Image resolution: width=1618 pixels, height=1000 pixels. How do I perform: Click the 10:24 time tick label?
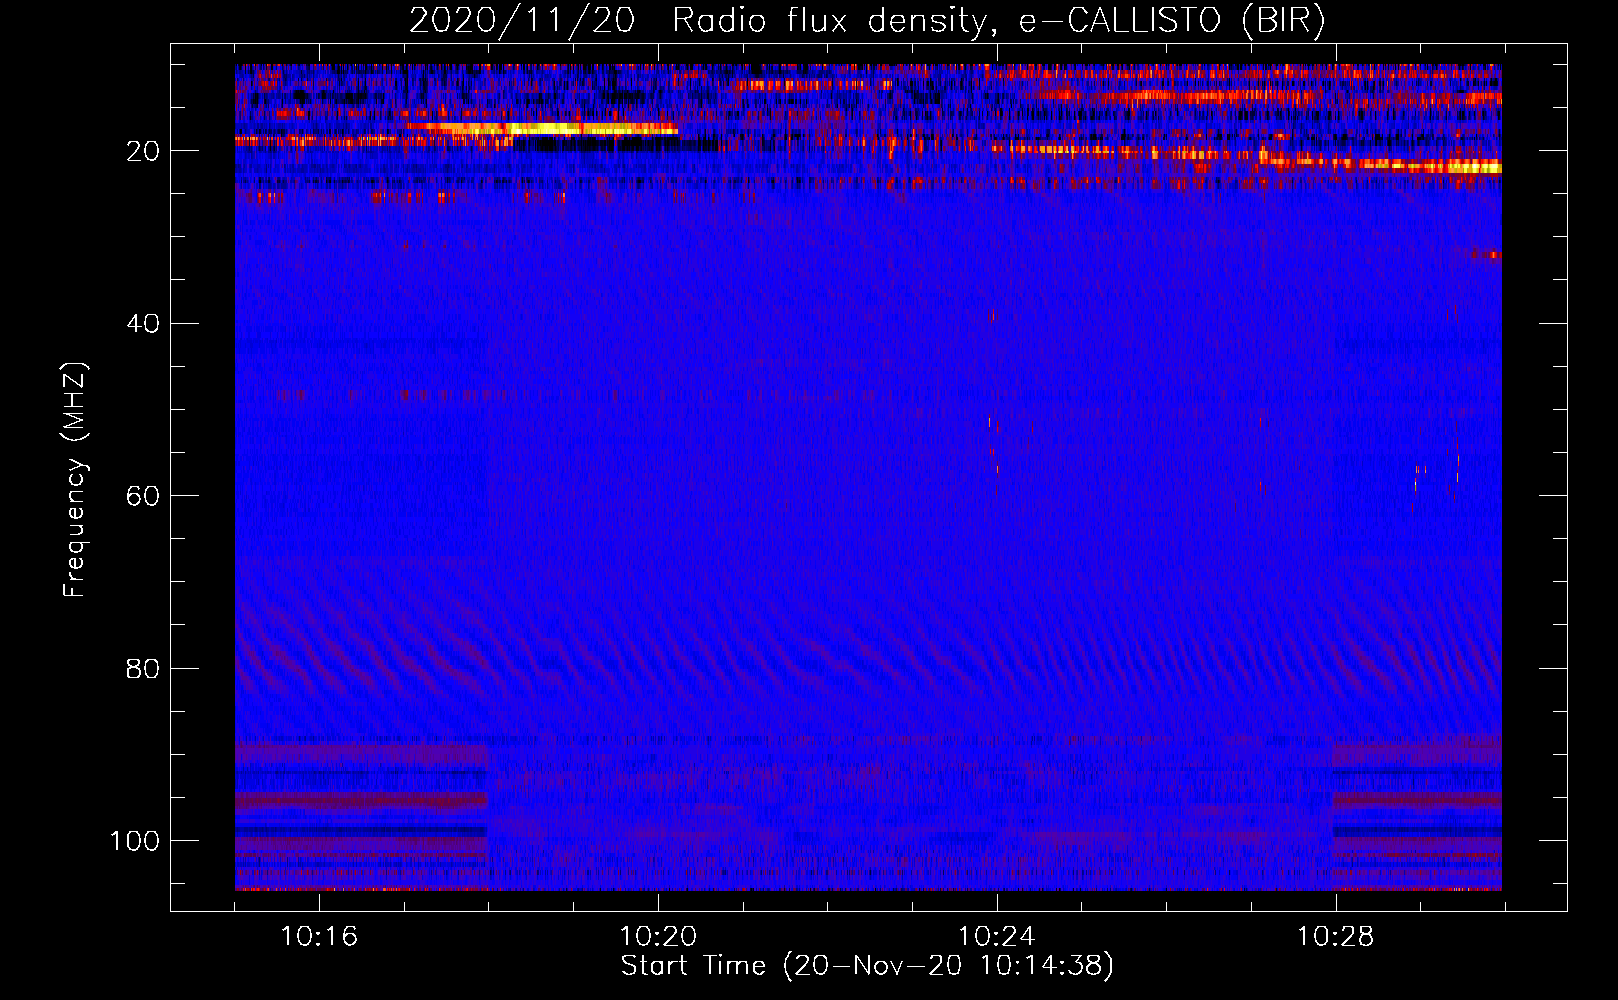(x=997, y=937)
